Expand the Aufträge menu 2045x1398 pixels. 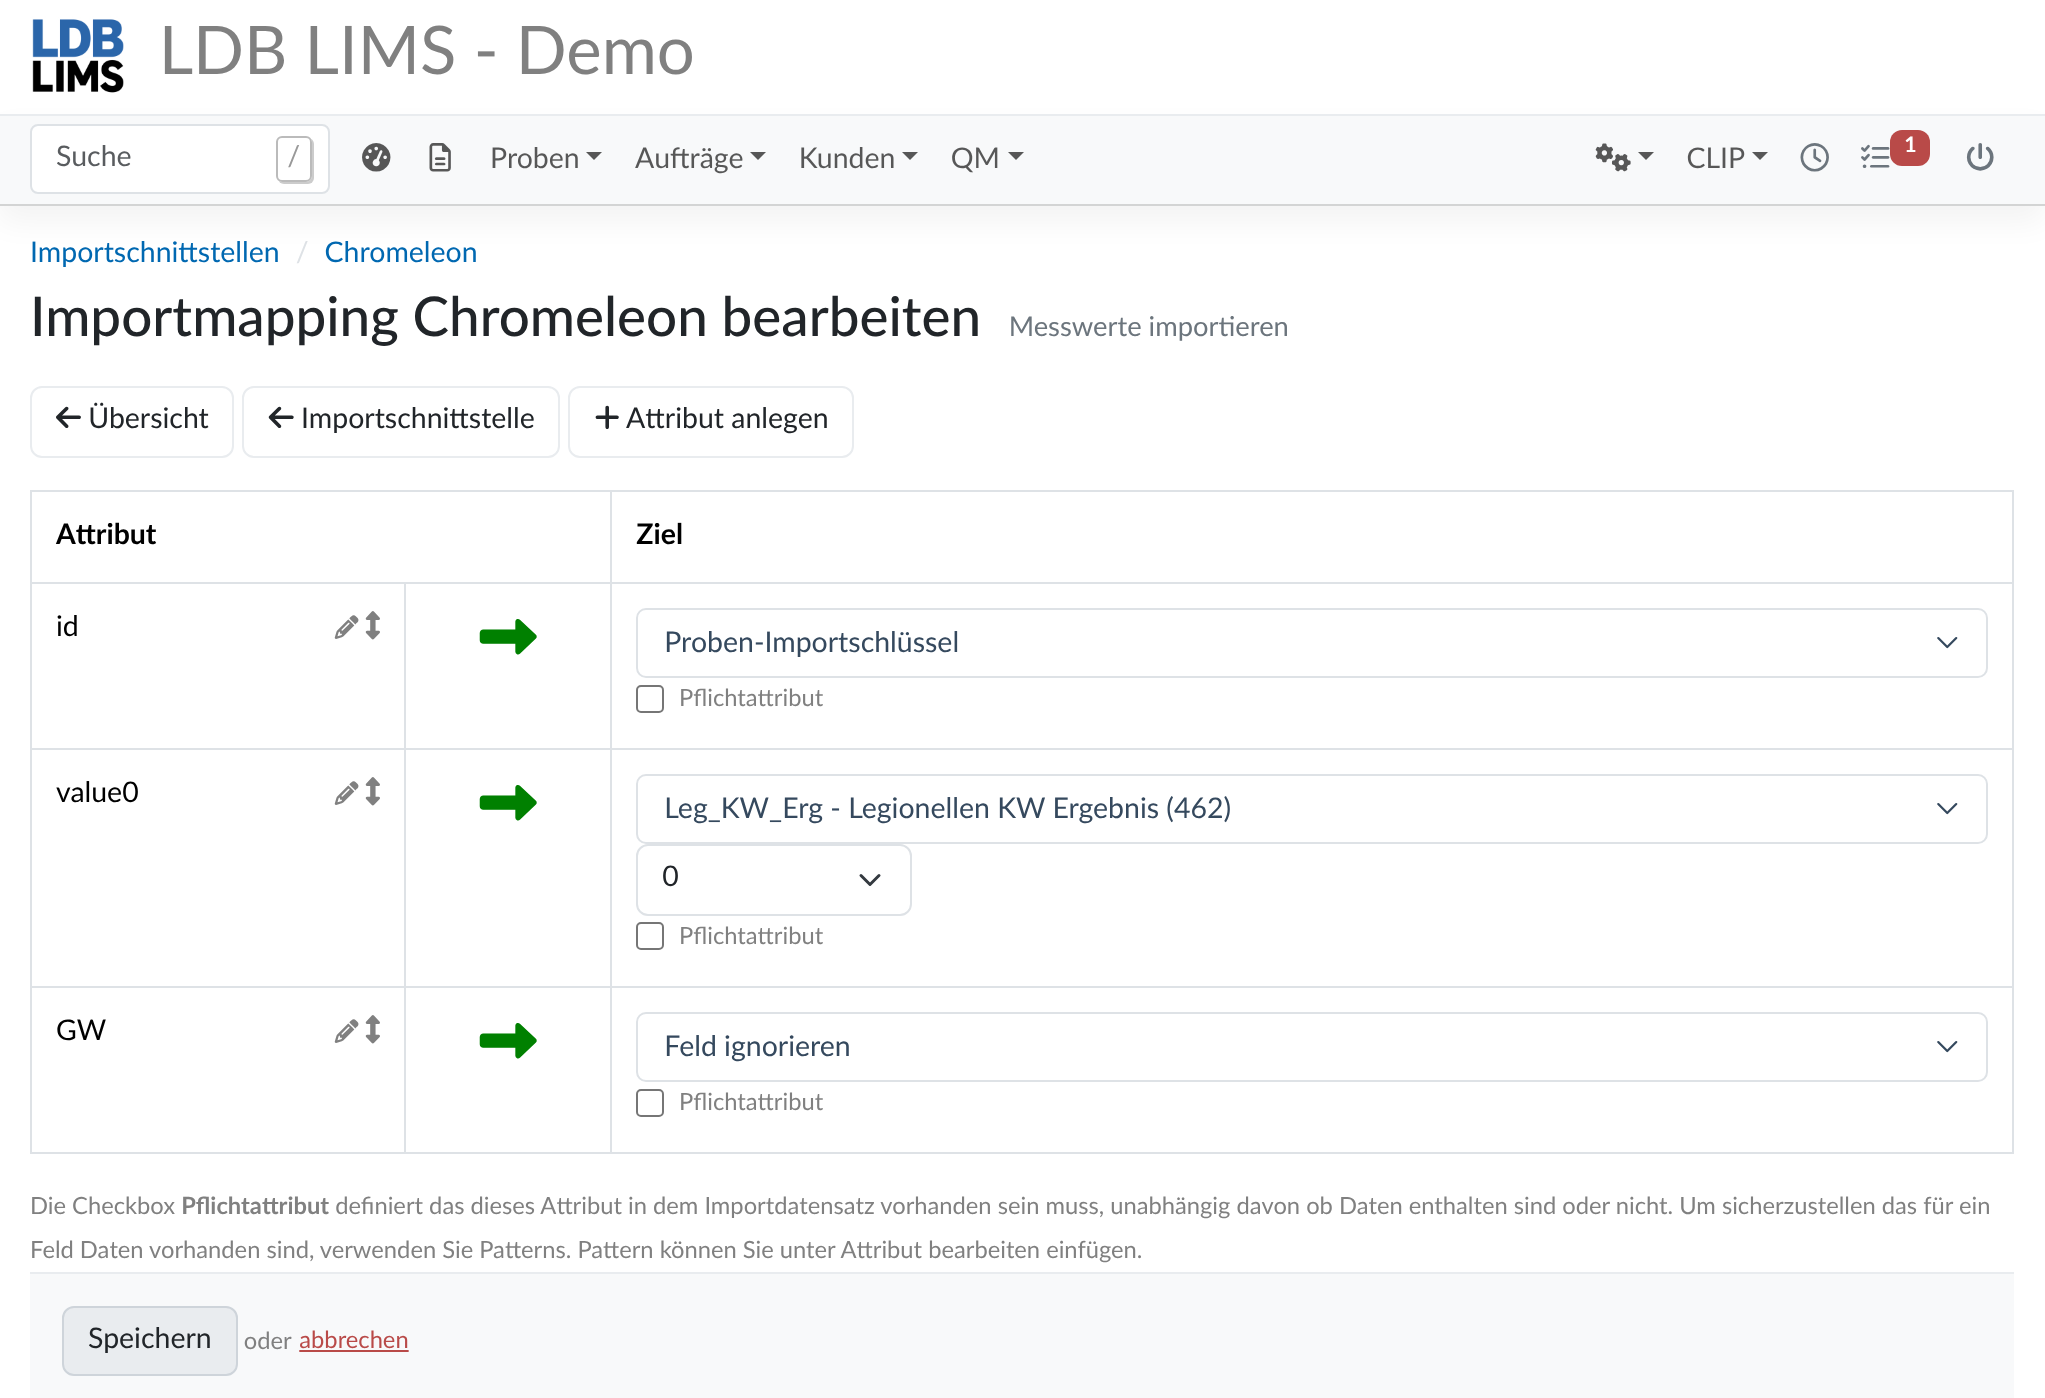[x=700, y=158]
